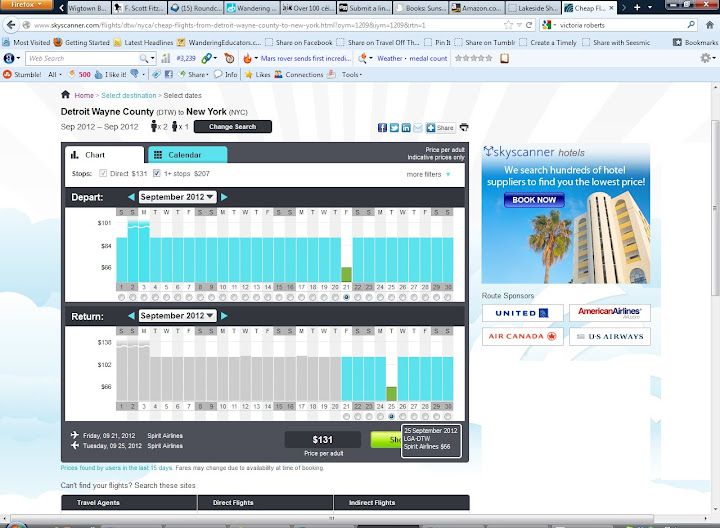This screenshot has height=528, width=720.
Task: Click the StumbleUpon Stumble! icon
Action: [7, 74]
